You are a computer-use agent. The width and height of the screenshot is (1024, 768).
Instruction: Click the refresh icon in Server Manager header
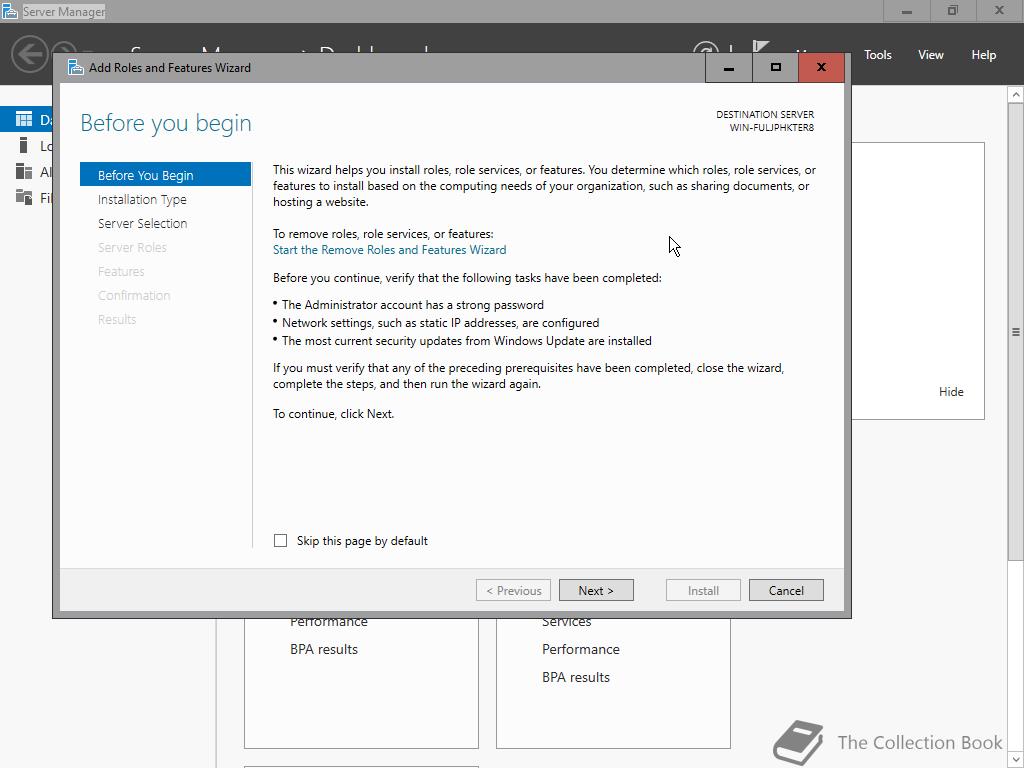pos(706,48)
